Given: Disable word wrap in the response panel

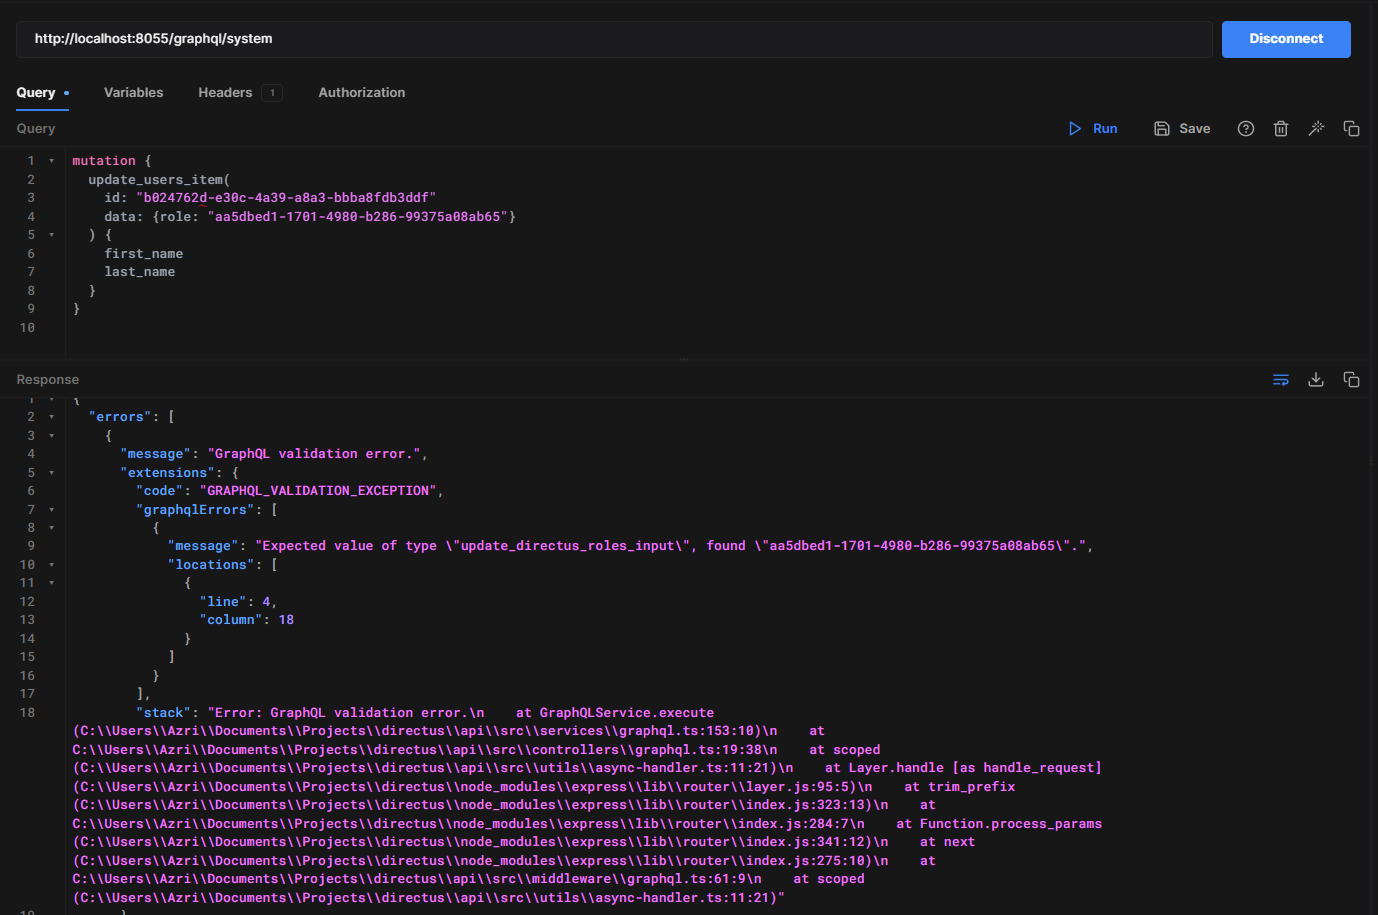Looking at the screenshot, I should click(x=1281, y=380).
